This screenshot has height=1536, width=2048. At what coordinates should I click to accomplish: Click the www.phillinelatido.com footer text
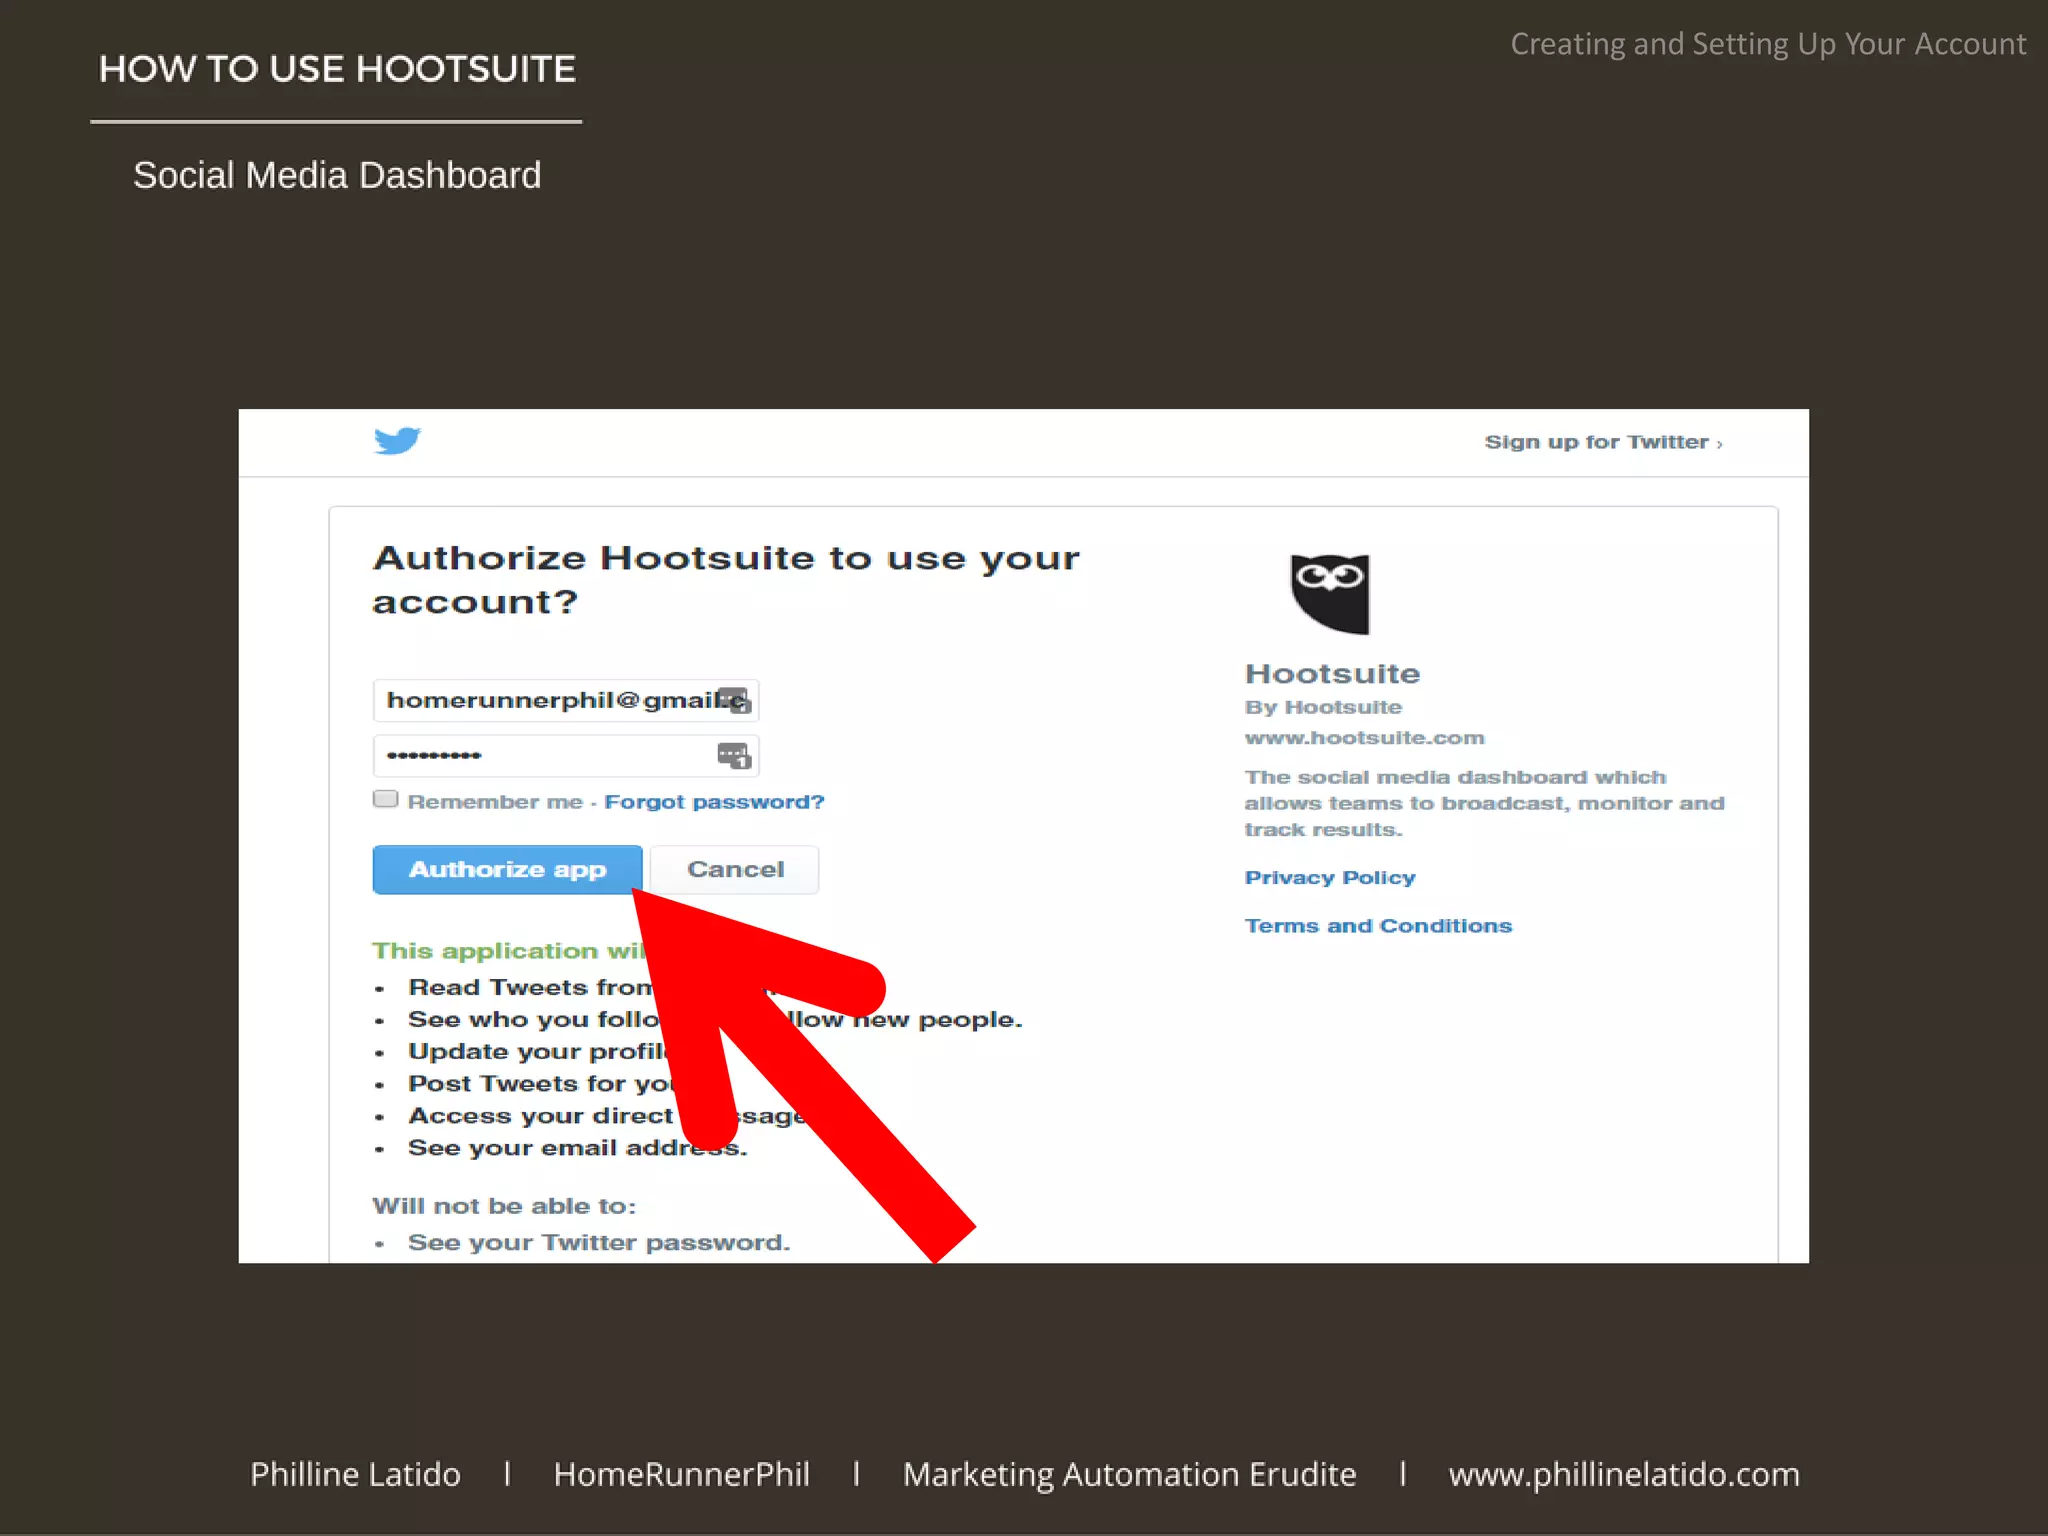tap(1624, 1474)
